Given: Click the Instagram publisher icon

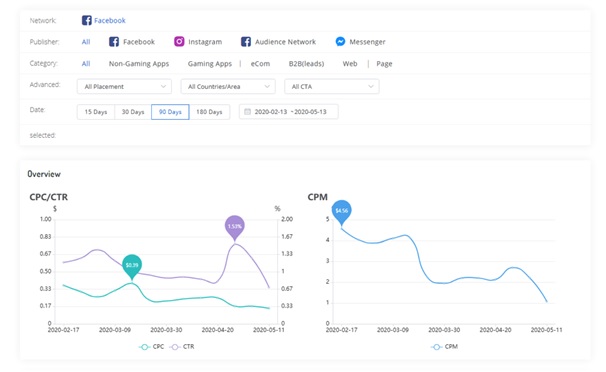Looking at the screenshot, I should [179, 41].
